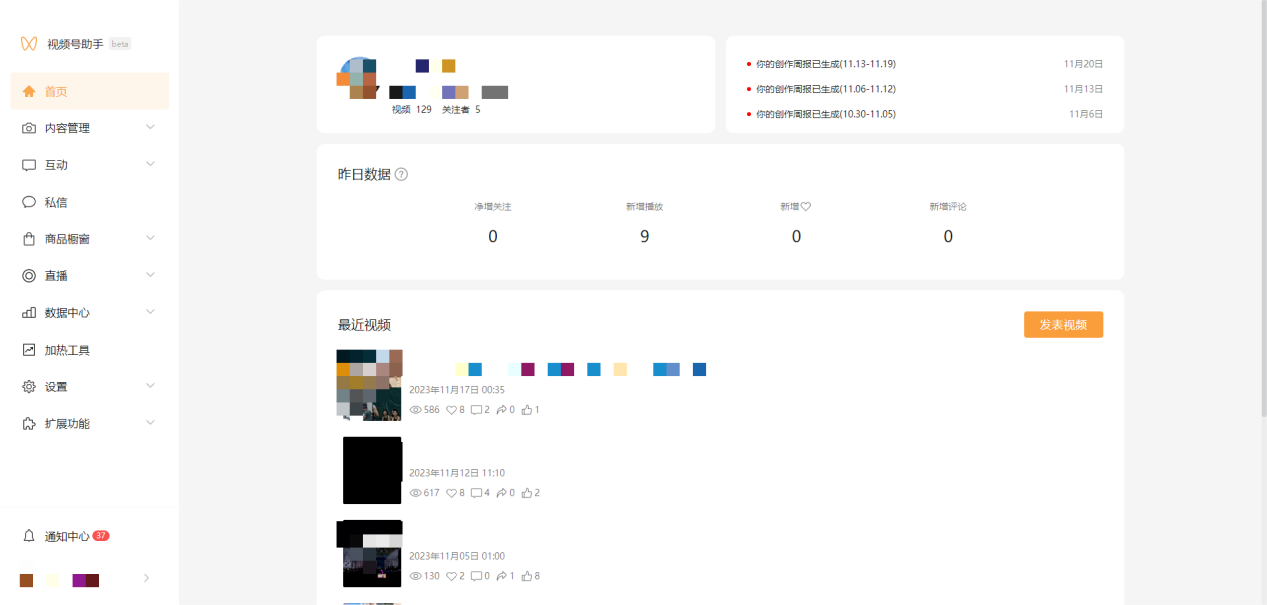Viewport: 1267px width, 605px height.
Task: Click the 最近视频 heading
Action: click(364, 325)
